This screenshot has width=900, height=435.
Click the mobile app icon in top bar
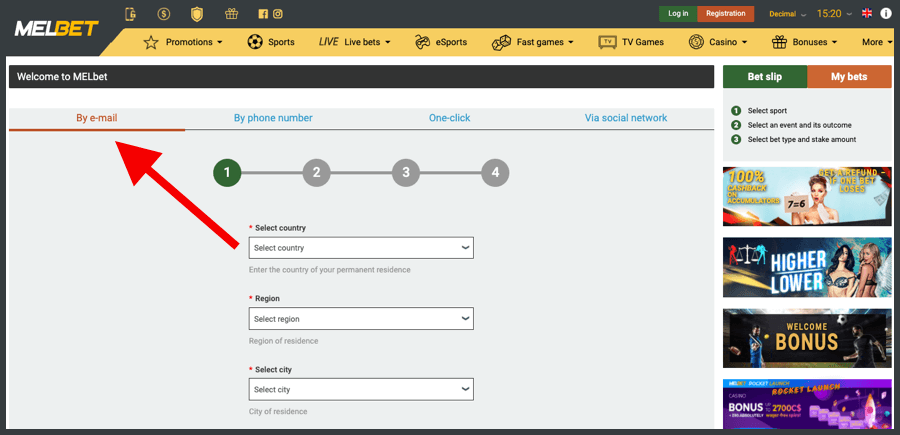point(130,14)
